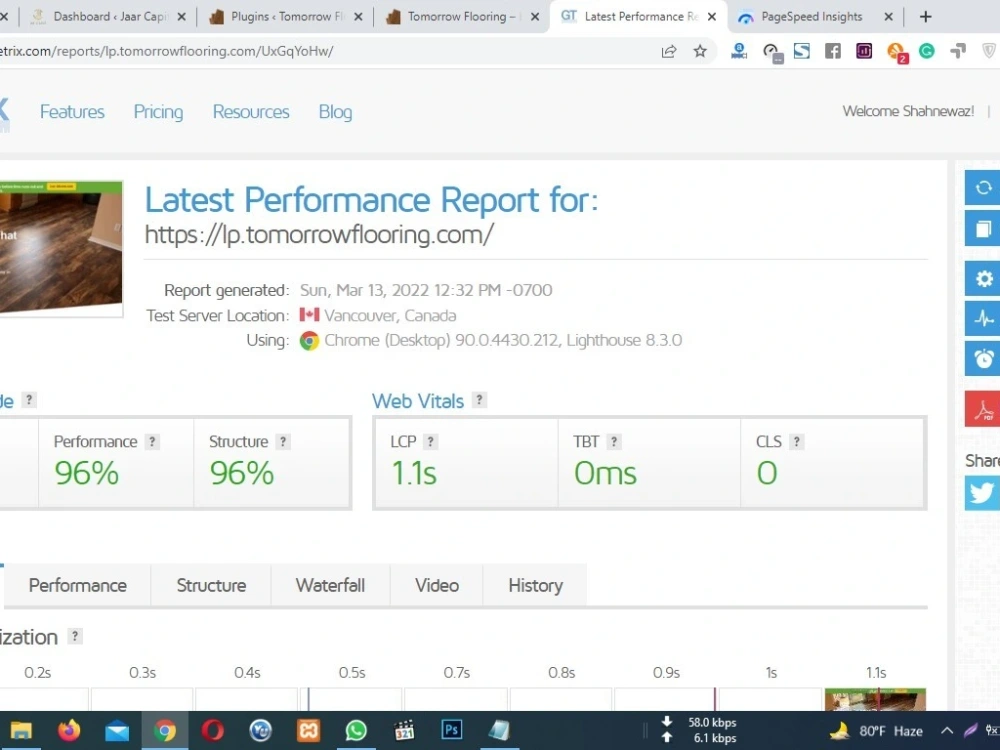The width and height of the screenshot is (1000, 750).
Task: Click the alarm clock alerts icon
Action: coord(983,358)
